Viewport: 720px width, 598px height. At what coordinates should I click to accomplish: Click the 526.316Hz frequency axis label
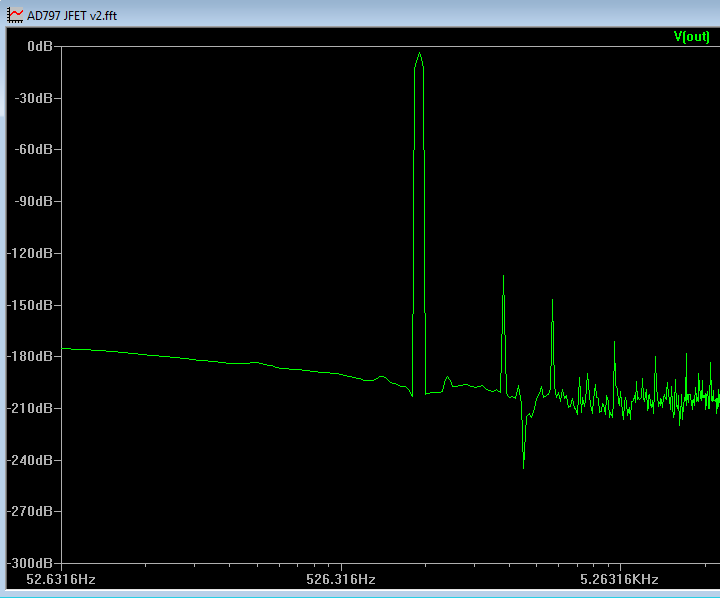(341, 579)
